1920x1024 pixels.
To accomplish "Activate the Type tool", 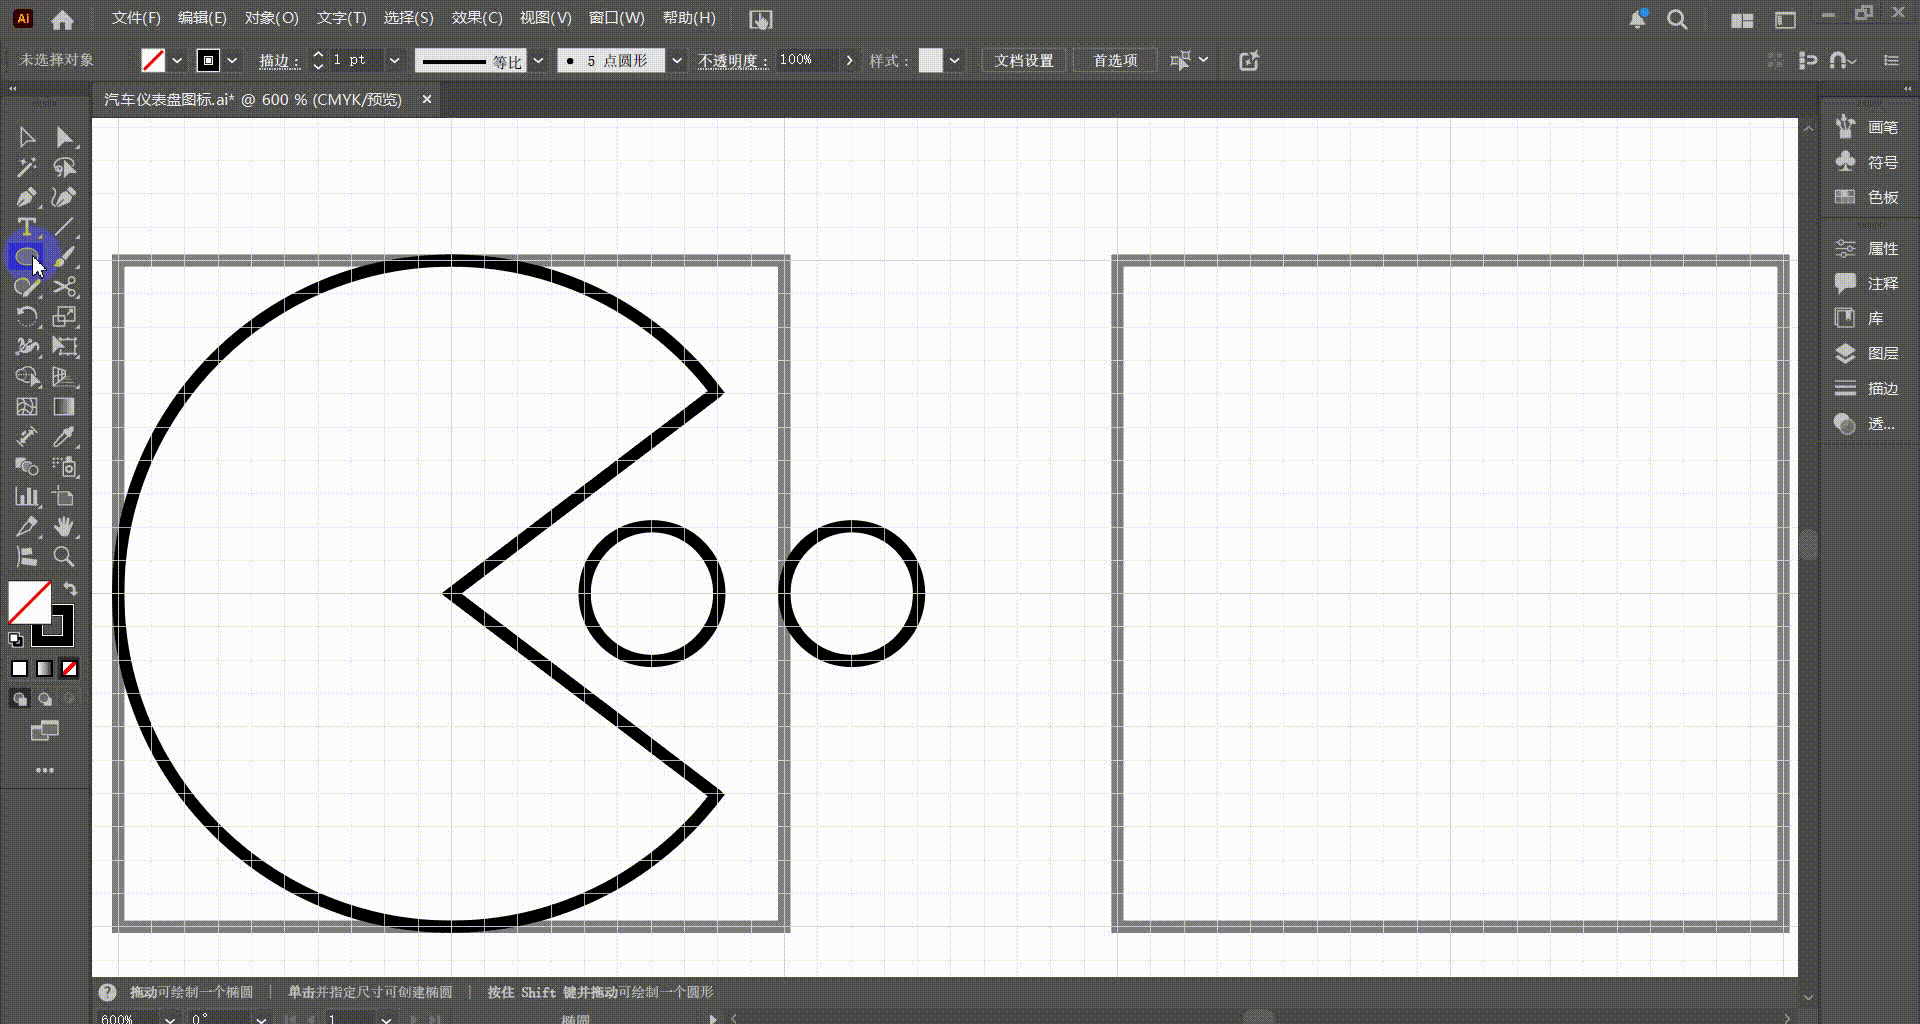I will coord(27,227).
